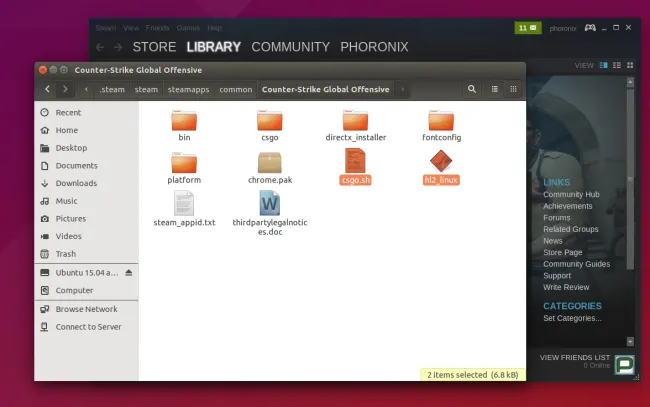
Task: Expand breadcrumb path to the left
Action: click(x=86, y=89)
